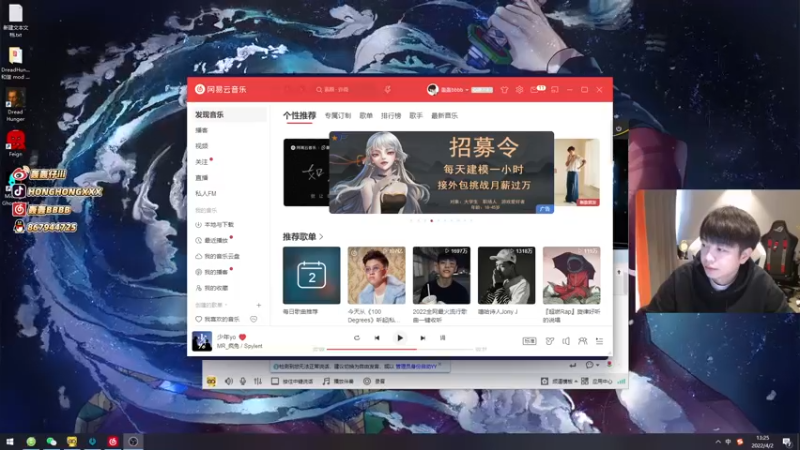Screen dimensions: 800x450
Task: Open the lyrics panel button
Action: pyautogui.click(x=442, y=338)
